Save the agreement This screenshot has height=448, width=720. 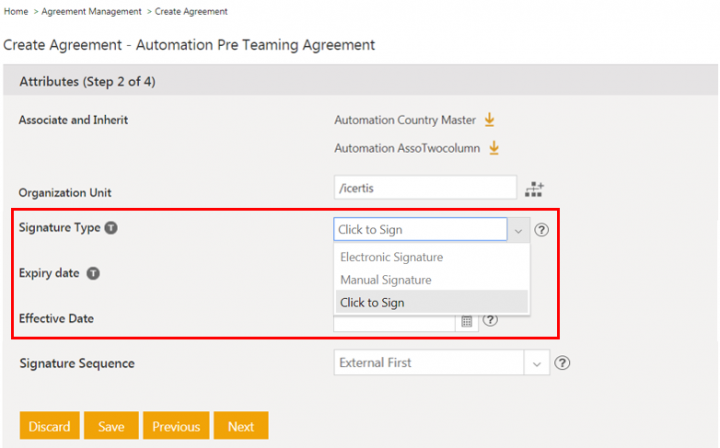coord(111,426)
